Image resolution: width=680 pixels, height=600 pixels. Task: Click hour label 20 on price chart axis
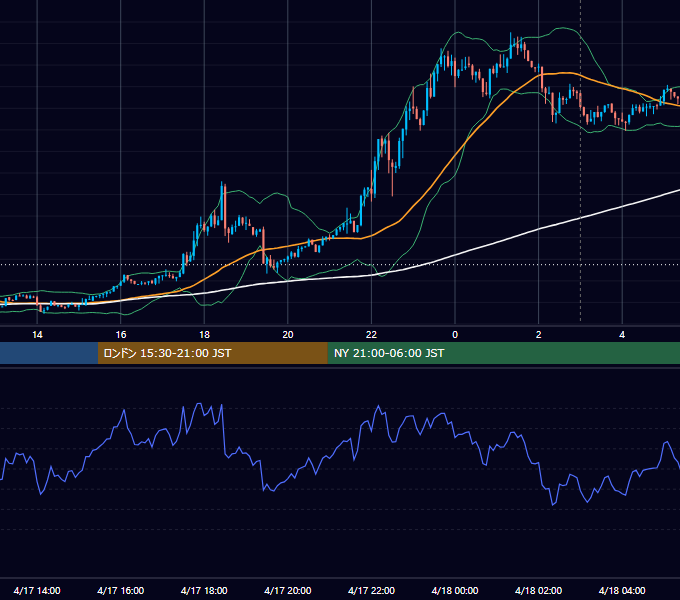pos(288,335)
